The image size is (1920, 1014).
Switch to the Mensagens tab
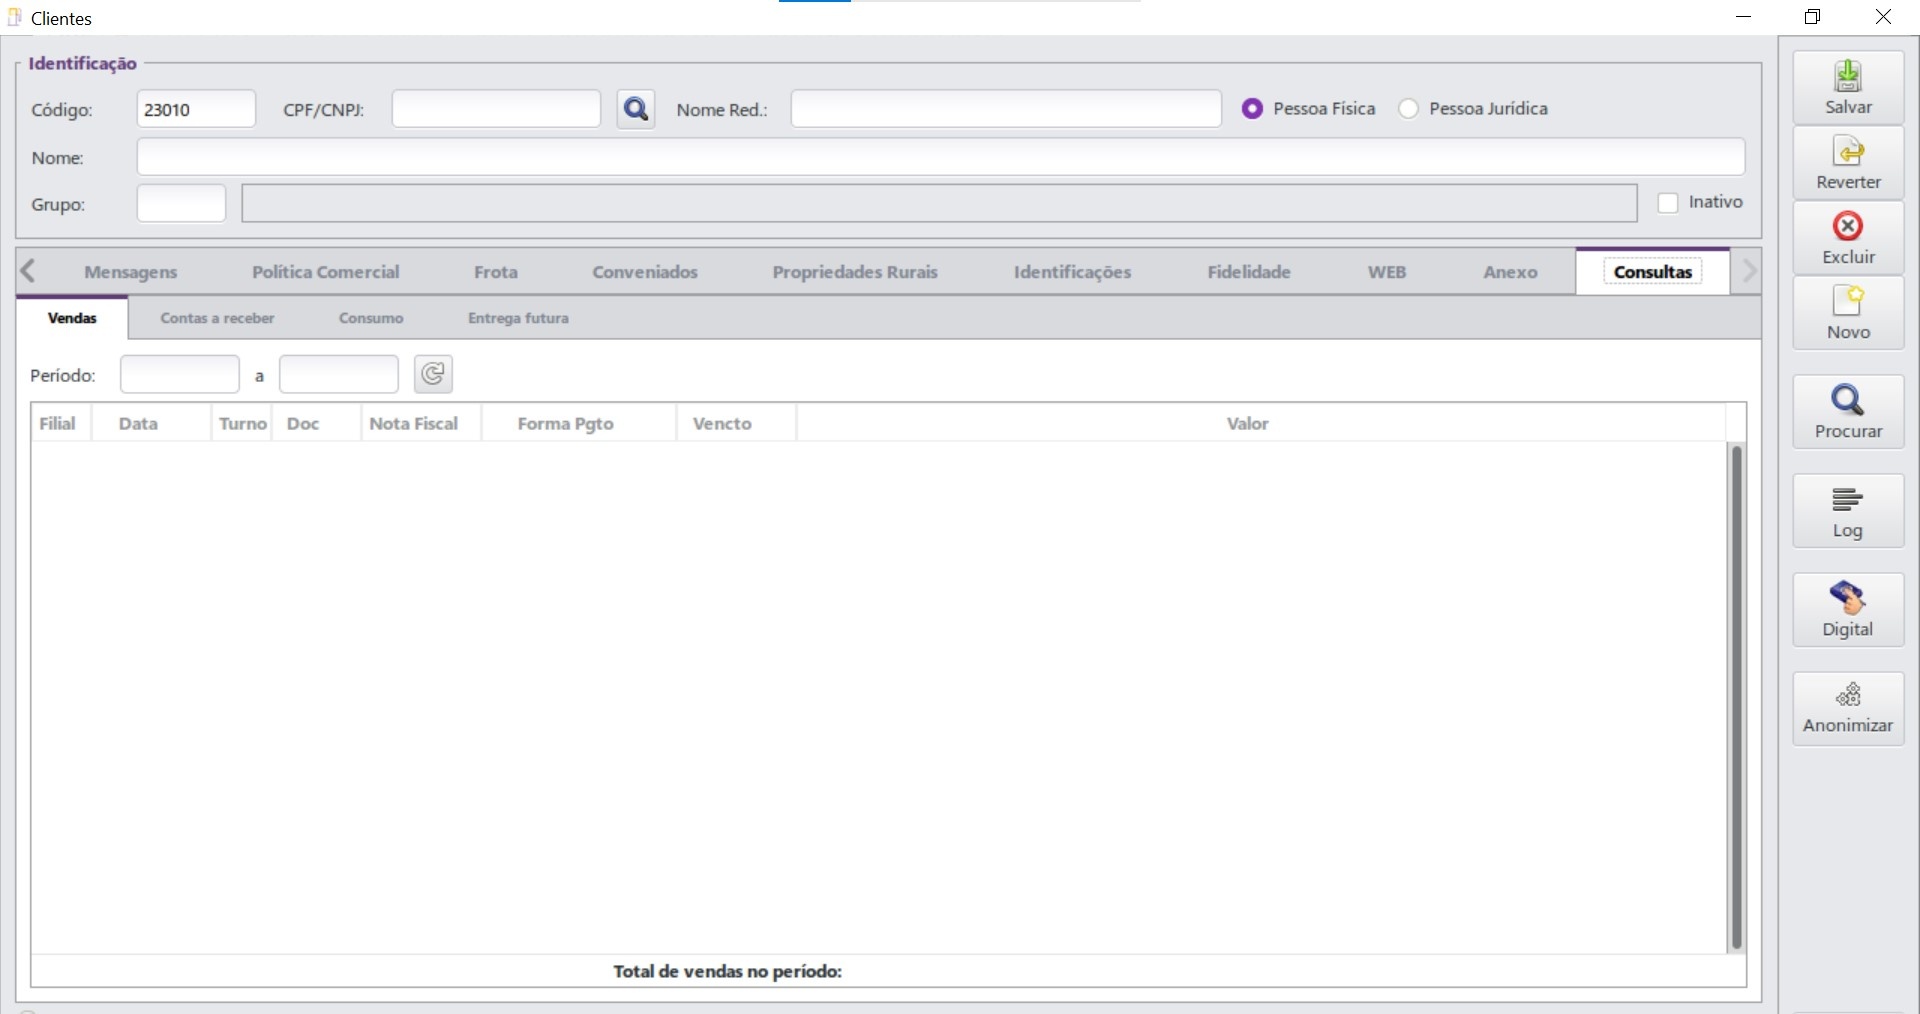click(131, 272)
